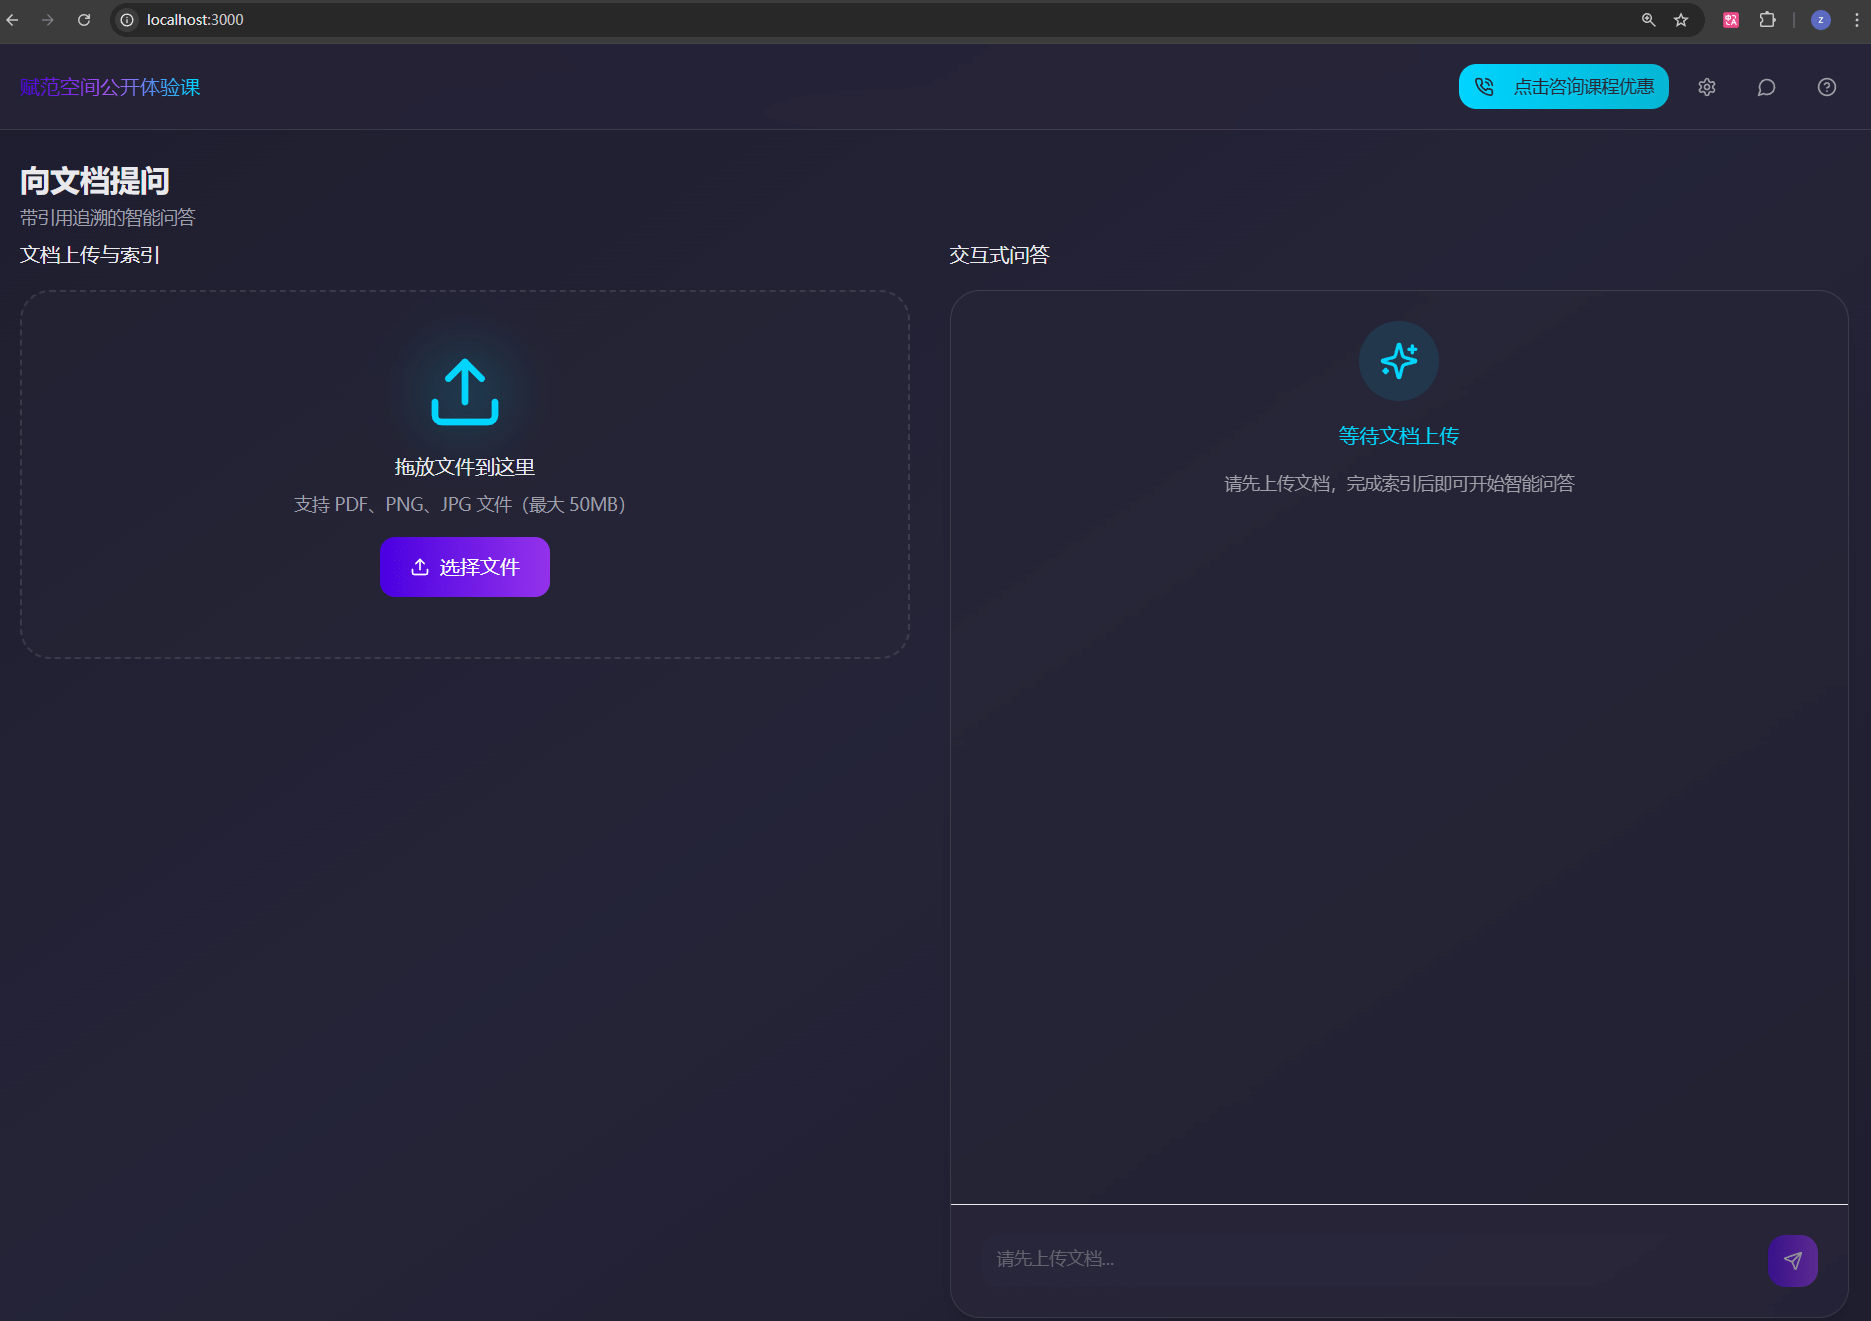1871x1321 pixels.
Task: Click the pink translate extension icon
Action: tap(1731, 20)
